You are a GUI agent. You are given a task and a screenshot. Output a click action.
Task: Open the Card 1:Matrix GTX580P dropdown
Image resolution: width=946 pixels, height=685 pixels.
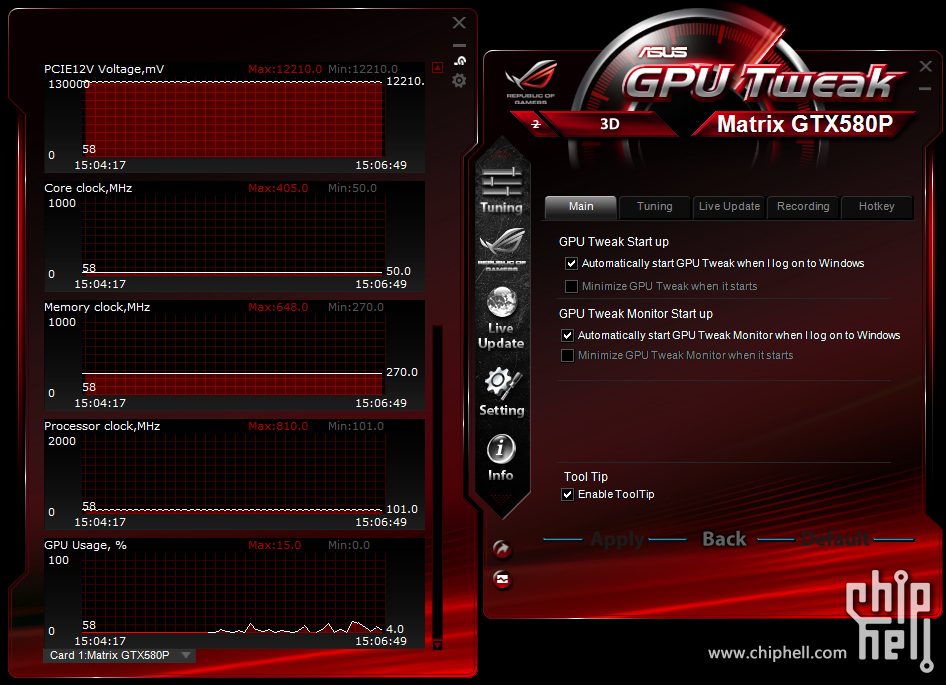(119, 655)
